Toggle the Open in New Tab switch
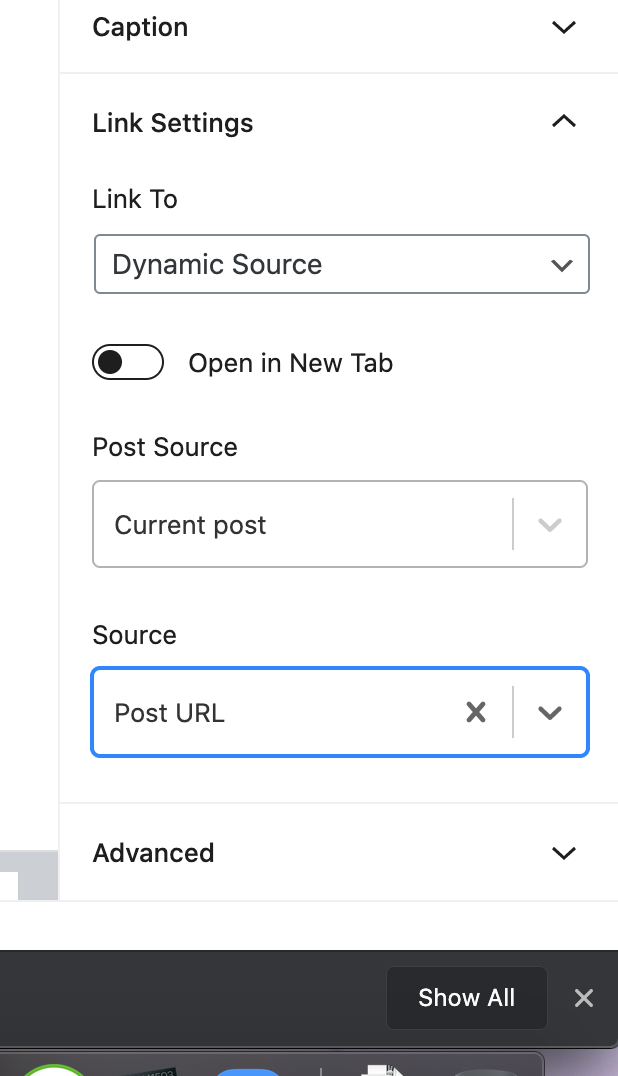This screenshot has height=1076, width=618. 128,362
